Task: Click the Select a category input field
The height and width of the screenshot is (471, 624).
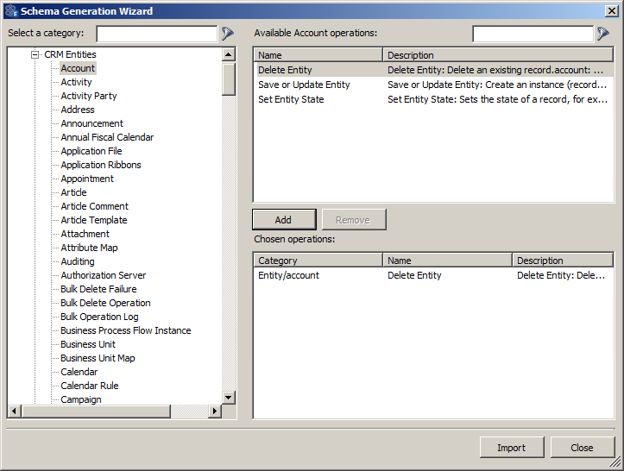Action: [156, 33]
